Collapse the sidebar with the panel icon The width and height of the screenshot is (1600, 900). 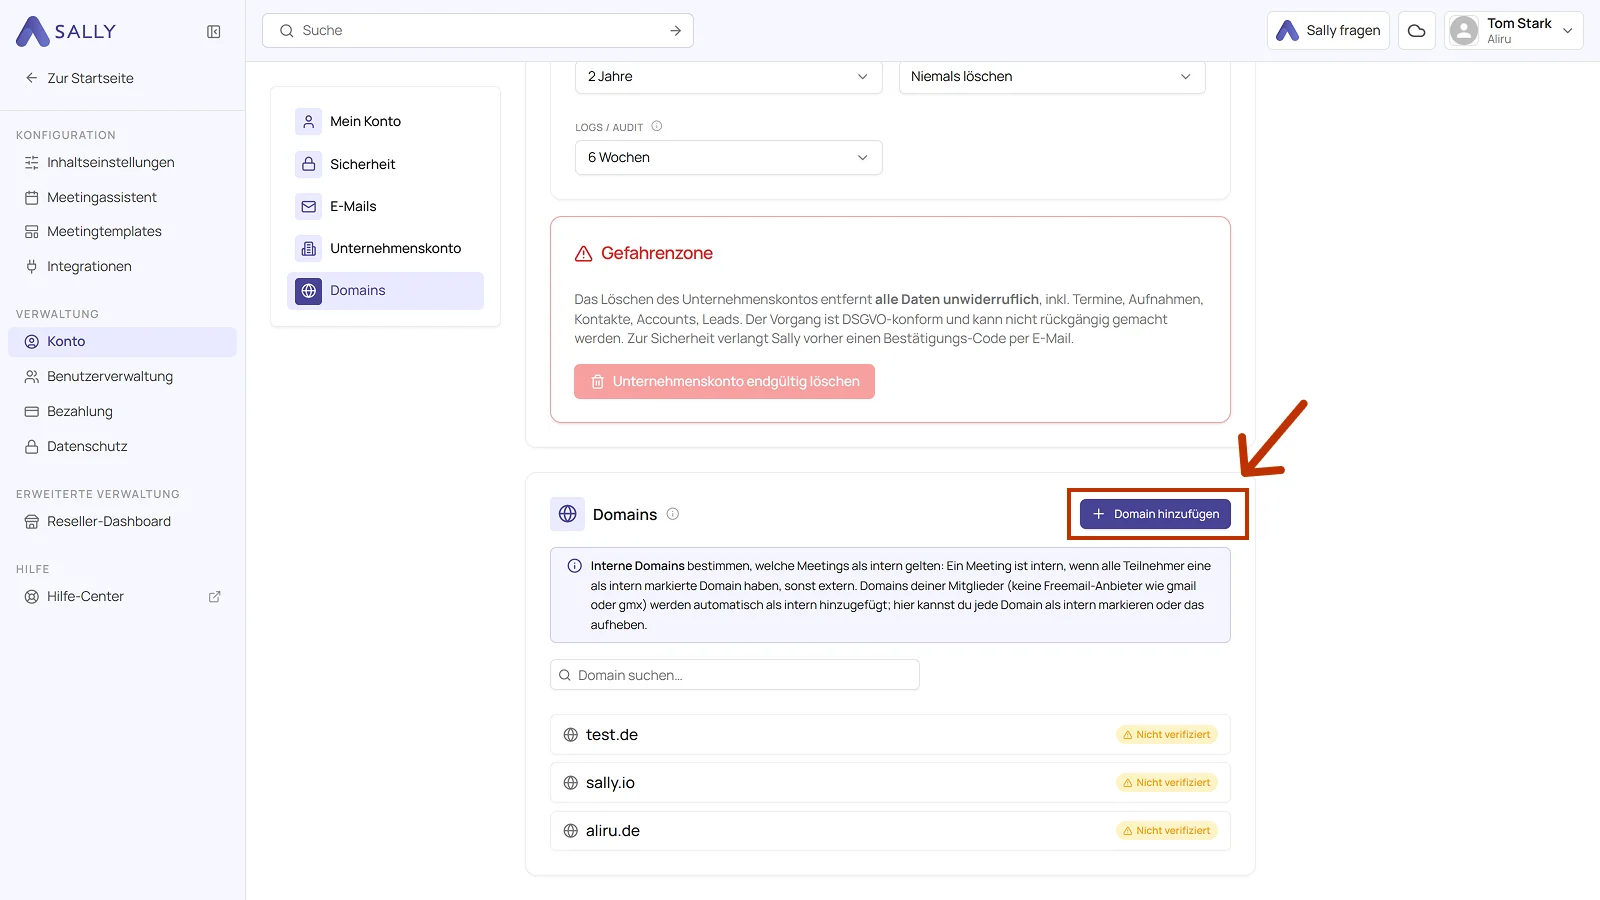click(x=213, y=31)
